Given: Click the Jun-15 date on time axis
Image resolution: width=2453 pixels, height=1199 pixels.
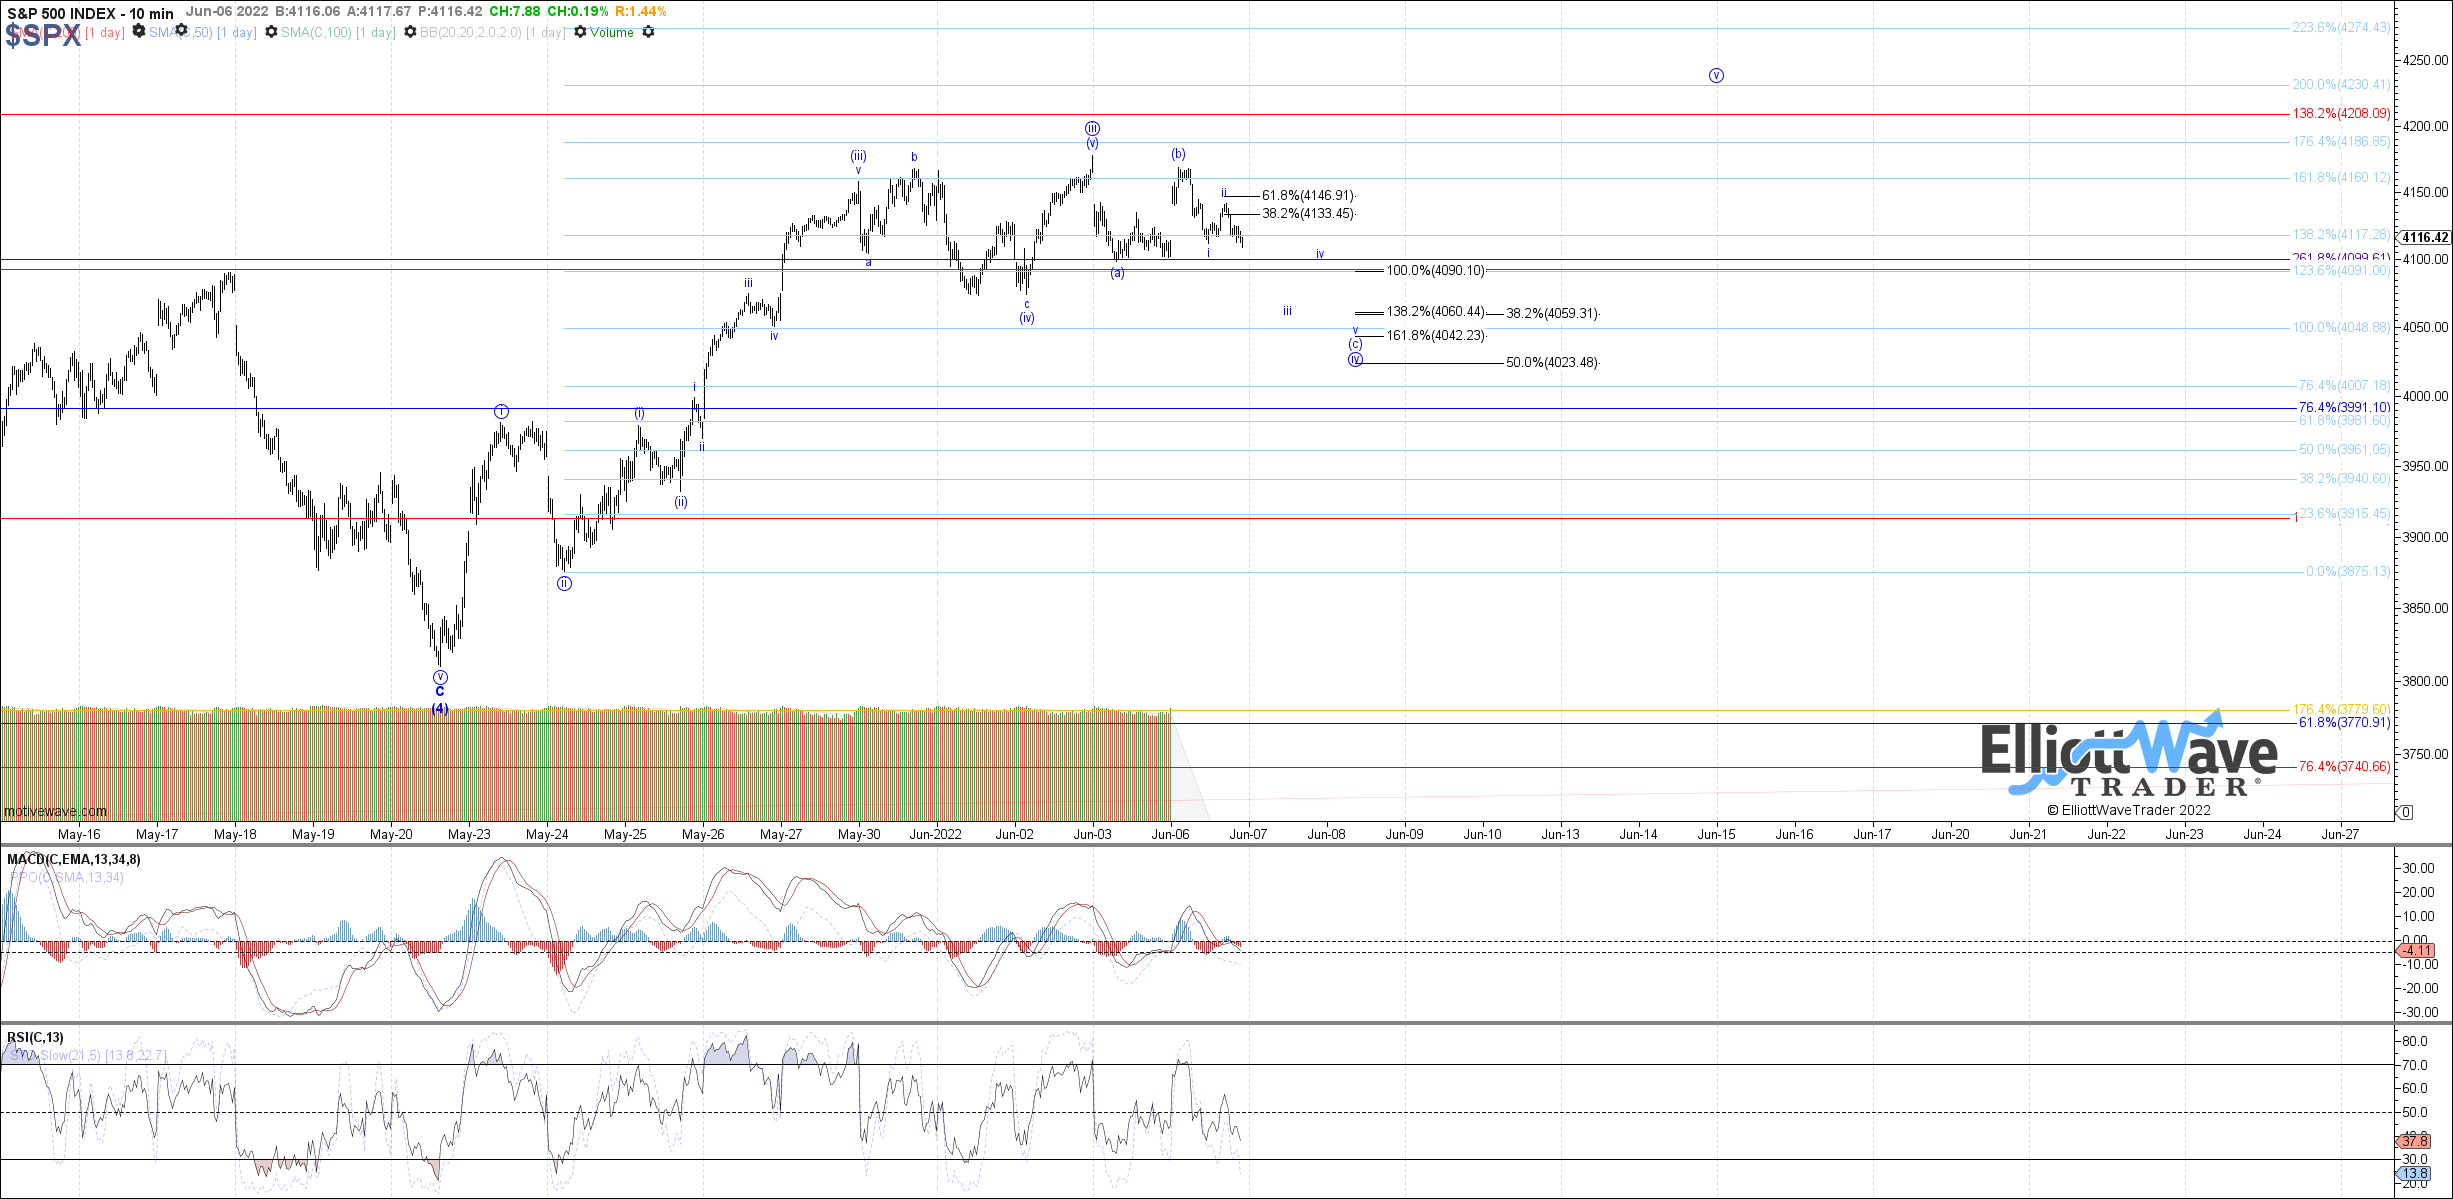Looking at the screenshot, I should (1716, 834).
